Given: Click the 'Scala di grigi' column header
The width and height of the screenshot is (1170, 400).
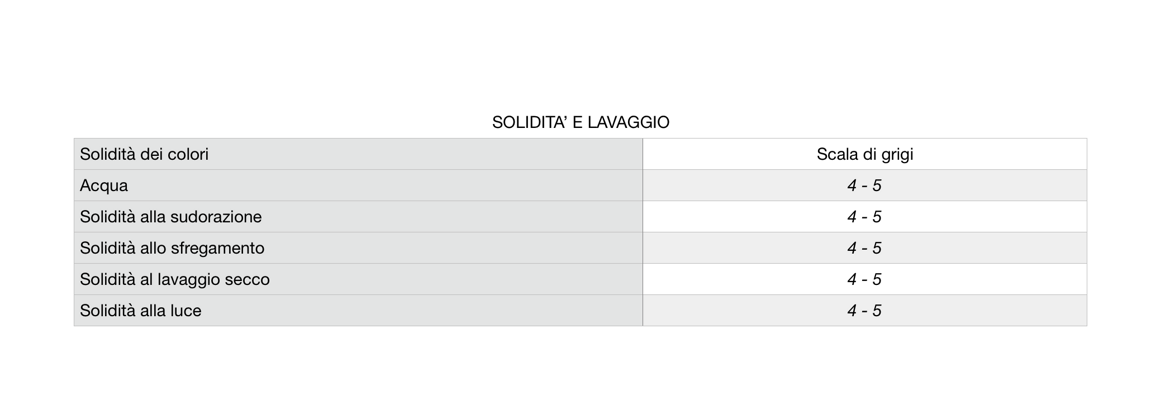Looking at the screenshot, I should 864,155.
